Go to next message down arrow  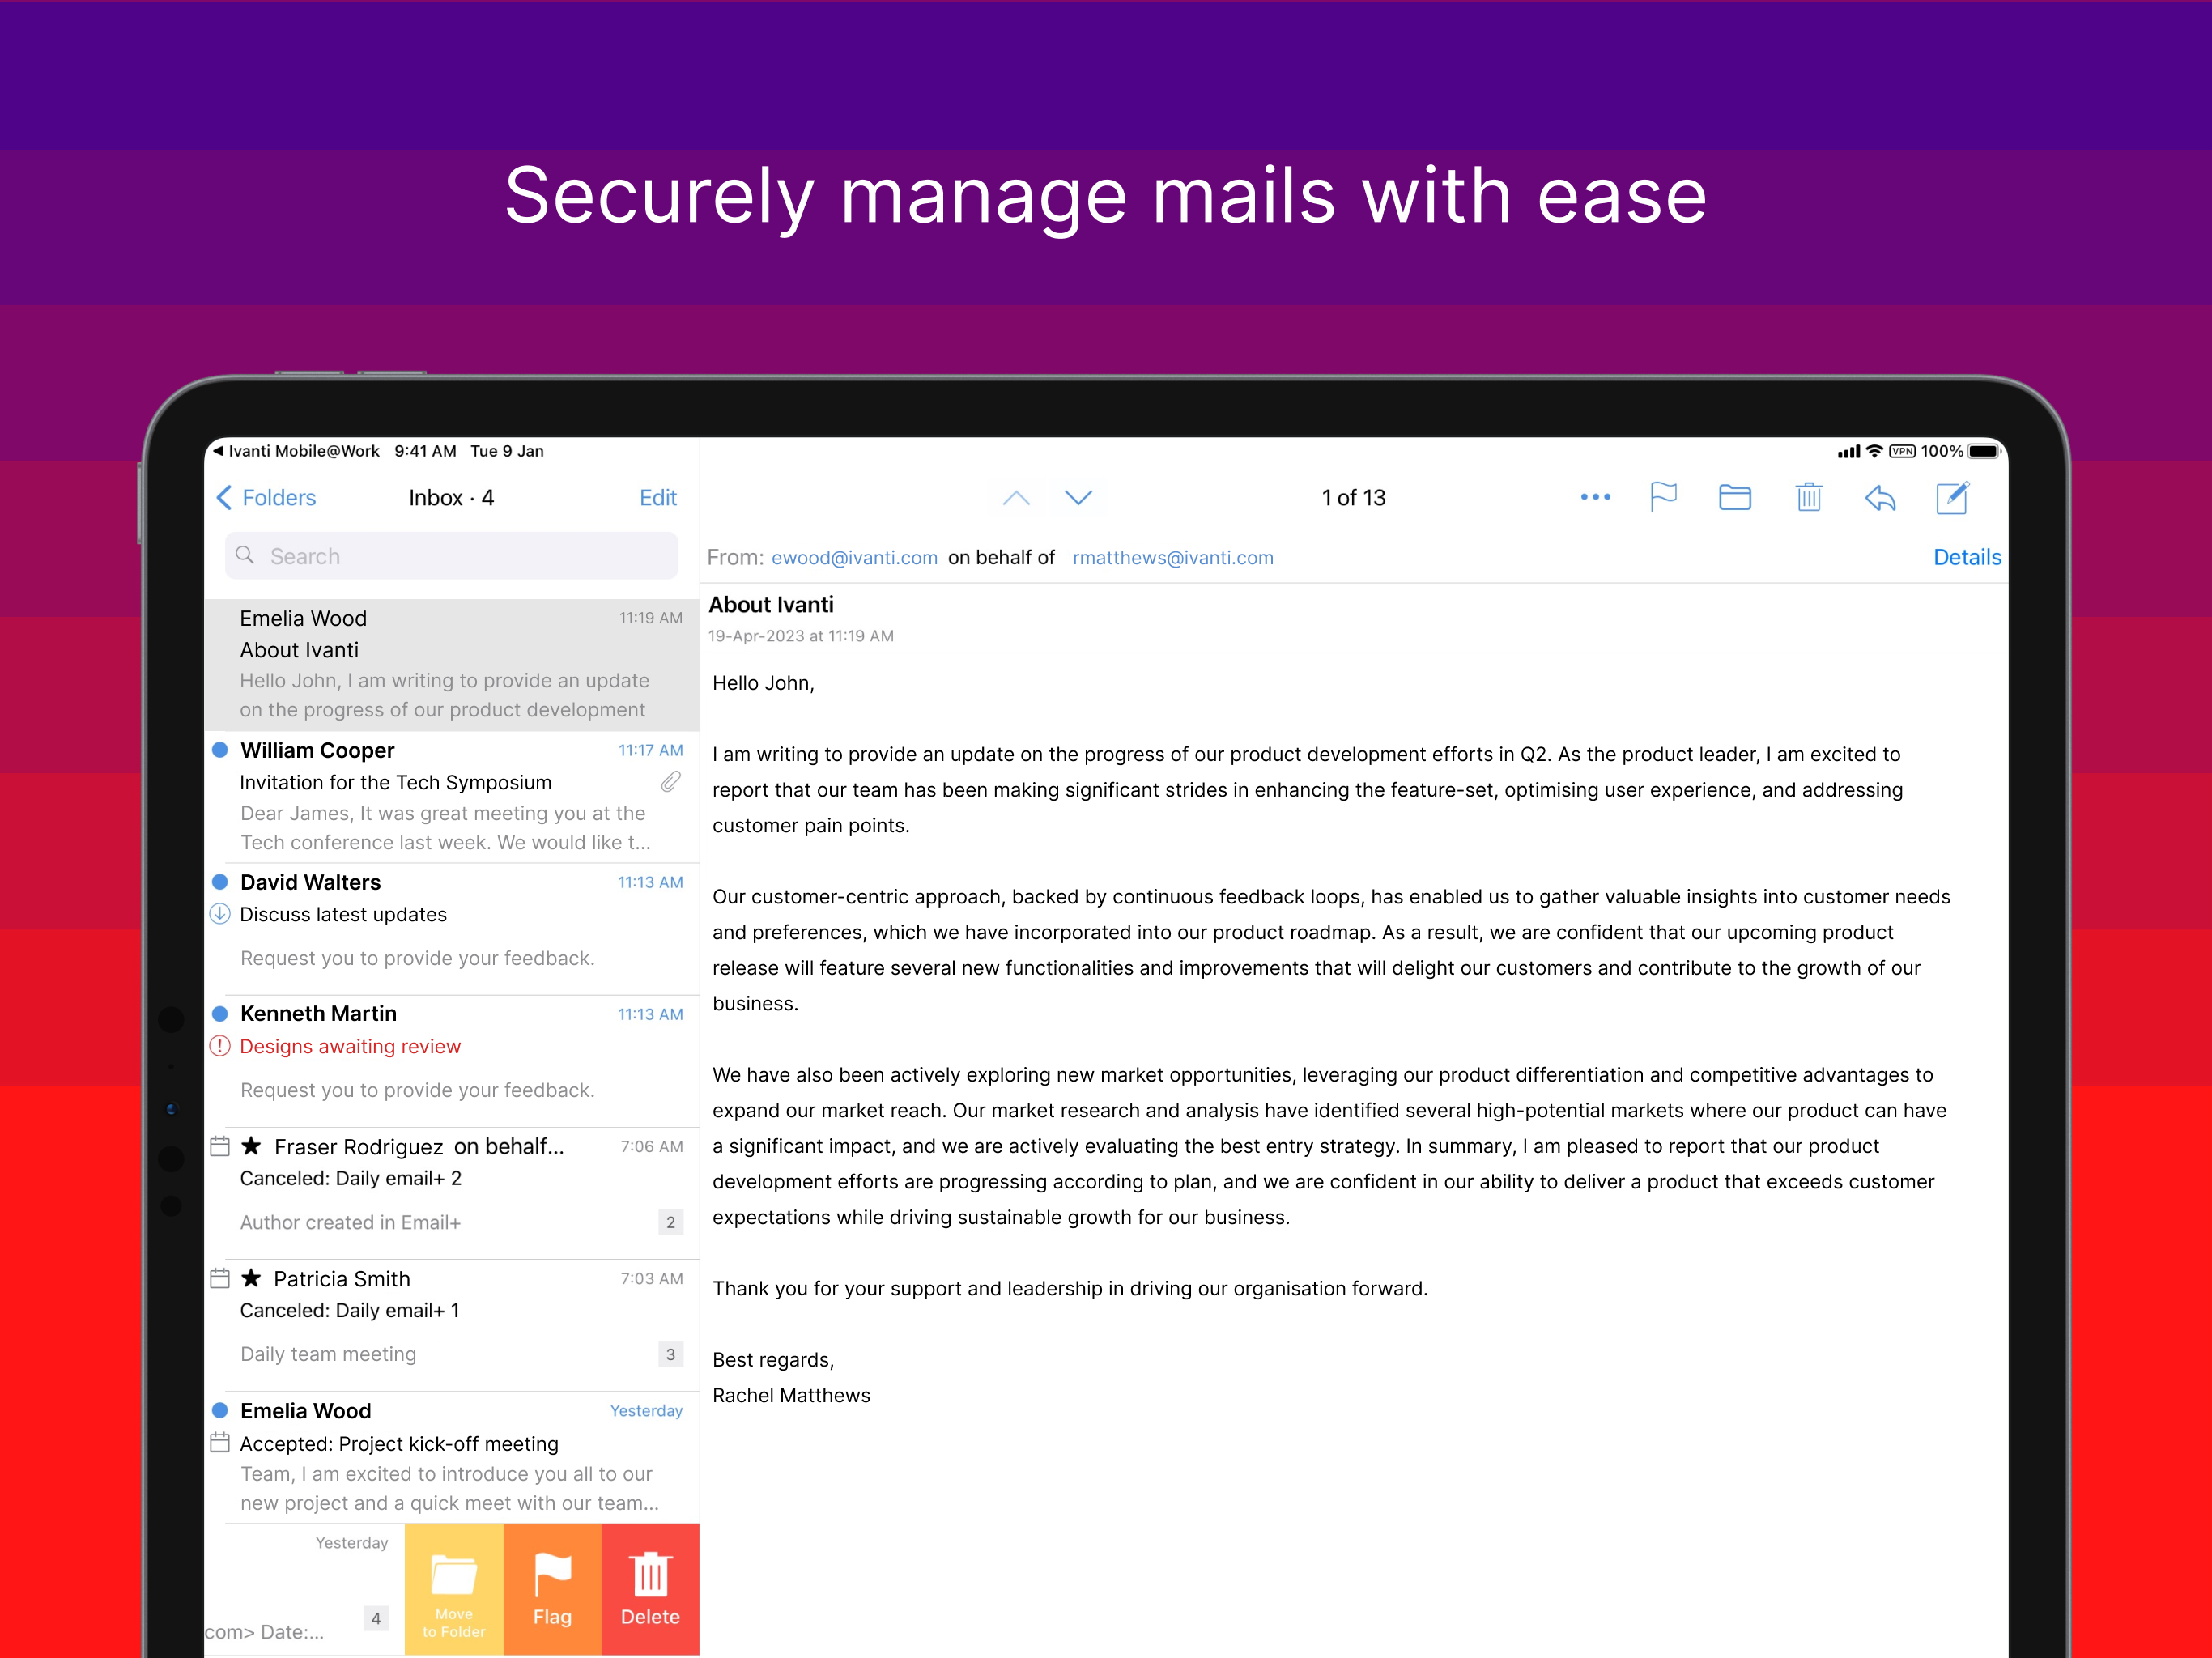[1078, 497]
